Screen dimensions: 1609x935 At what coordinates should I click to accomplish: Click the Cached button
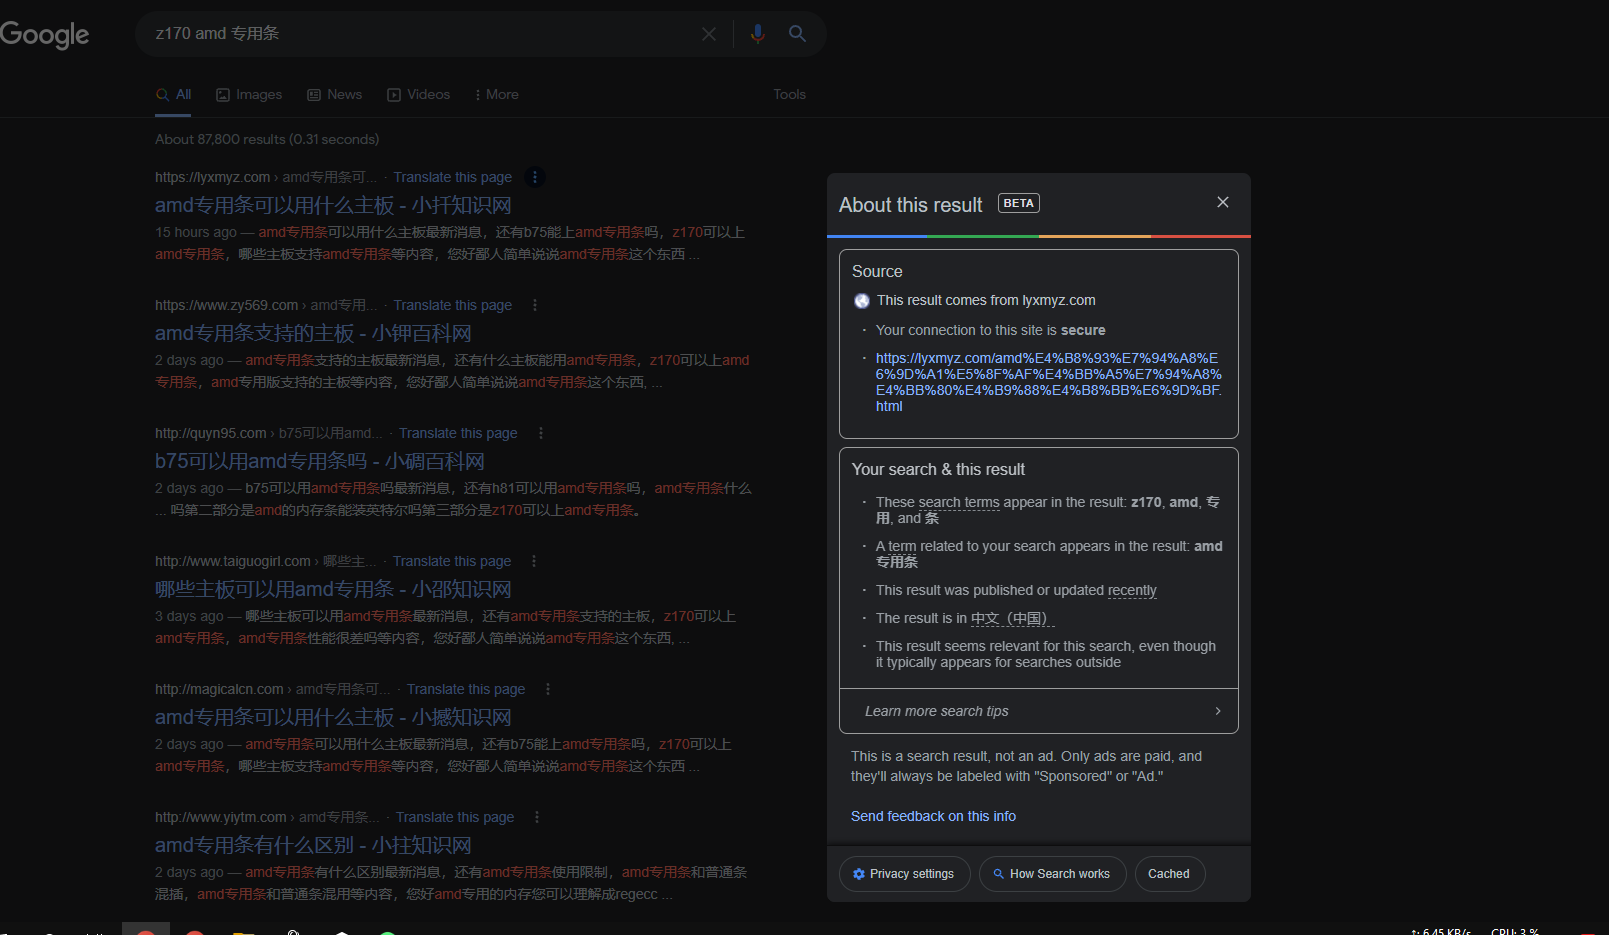(x=1169, y=874)
